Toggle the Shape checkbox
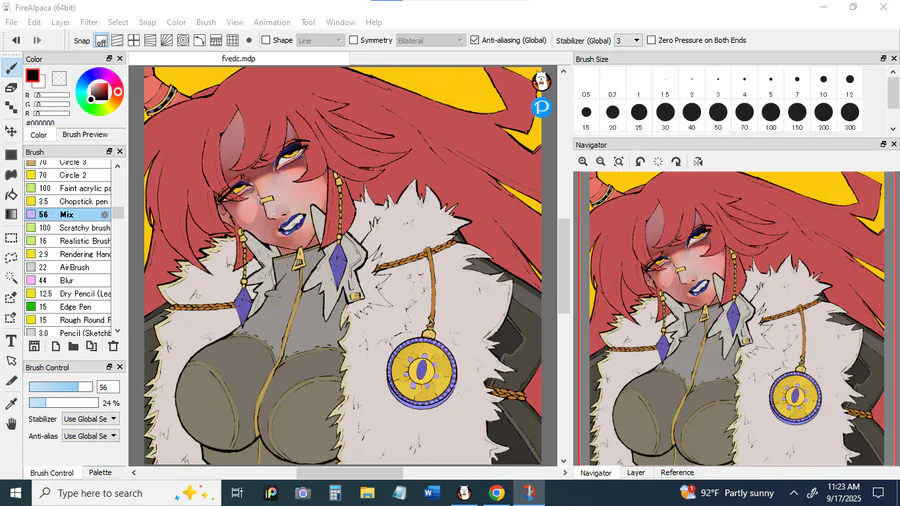Screen dimensions: 900x506 click(x=266, y=40)
